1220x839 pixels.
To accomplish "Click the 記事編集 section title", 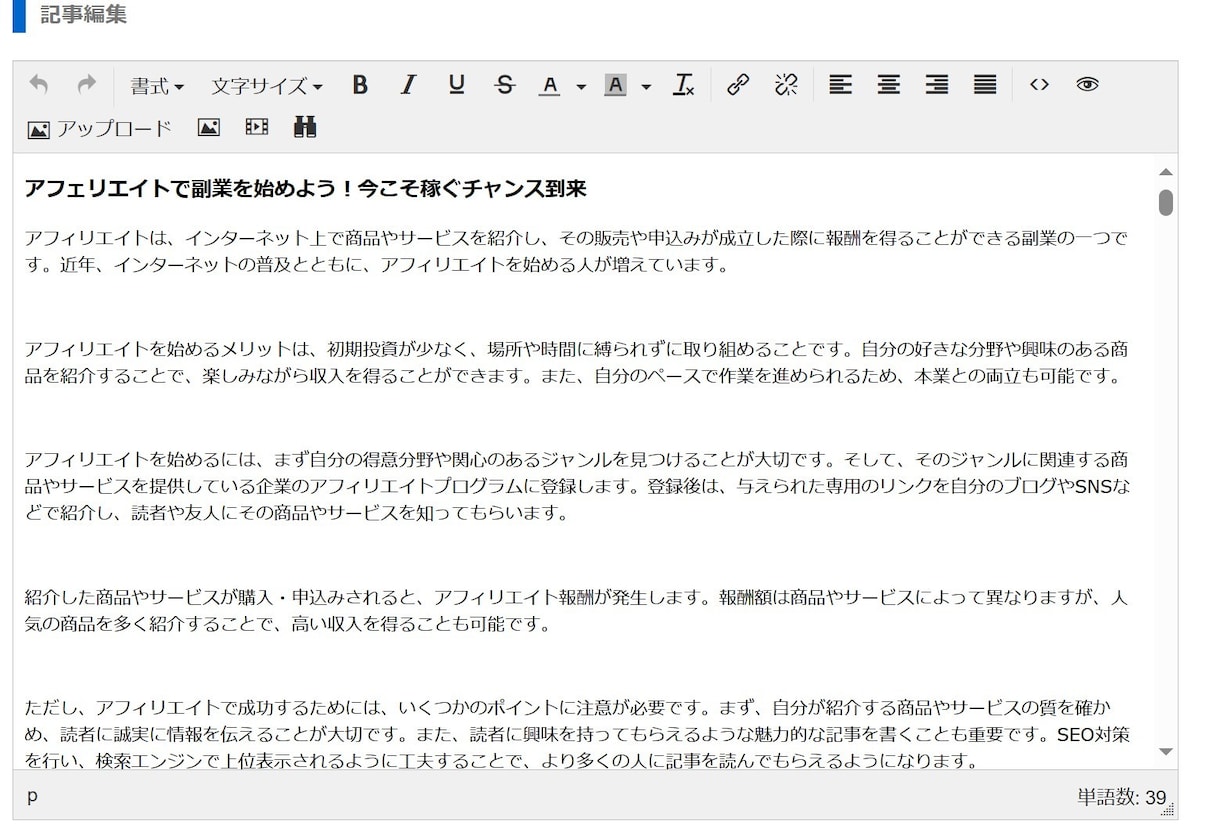I will click(83, 15).
